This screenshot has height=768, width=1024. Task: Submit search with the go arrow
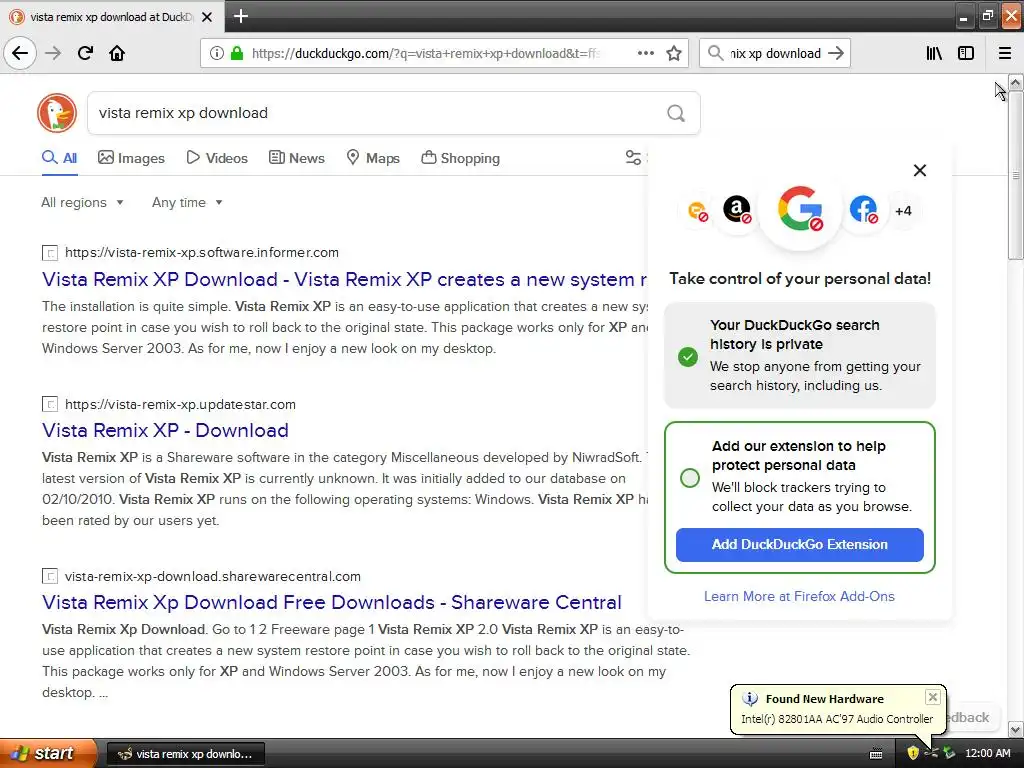click(x=836, y=53)
